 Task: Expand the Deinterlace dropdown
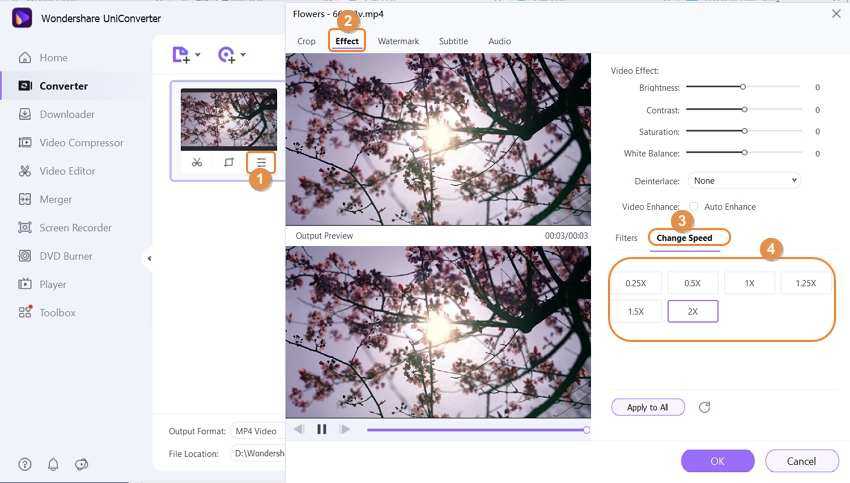(745, 181)
